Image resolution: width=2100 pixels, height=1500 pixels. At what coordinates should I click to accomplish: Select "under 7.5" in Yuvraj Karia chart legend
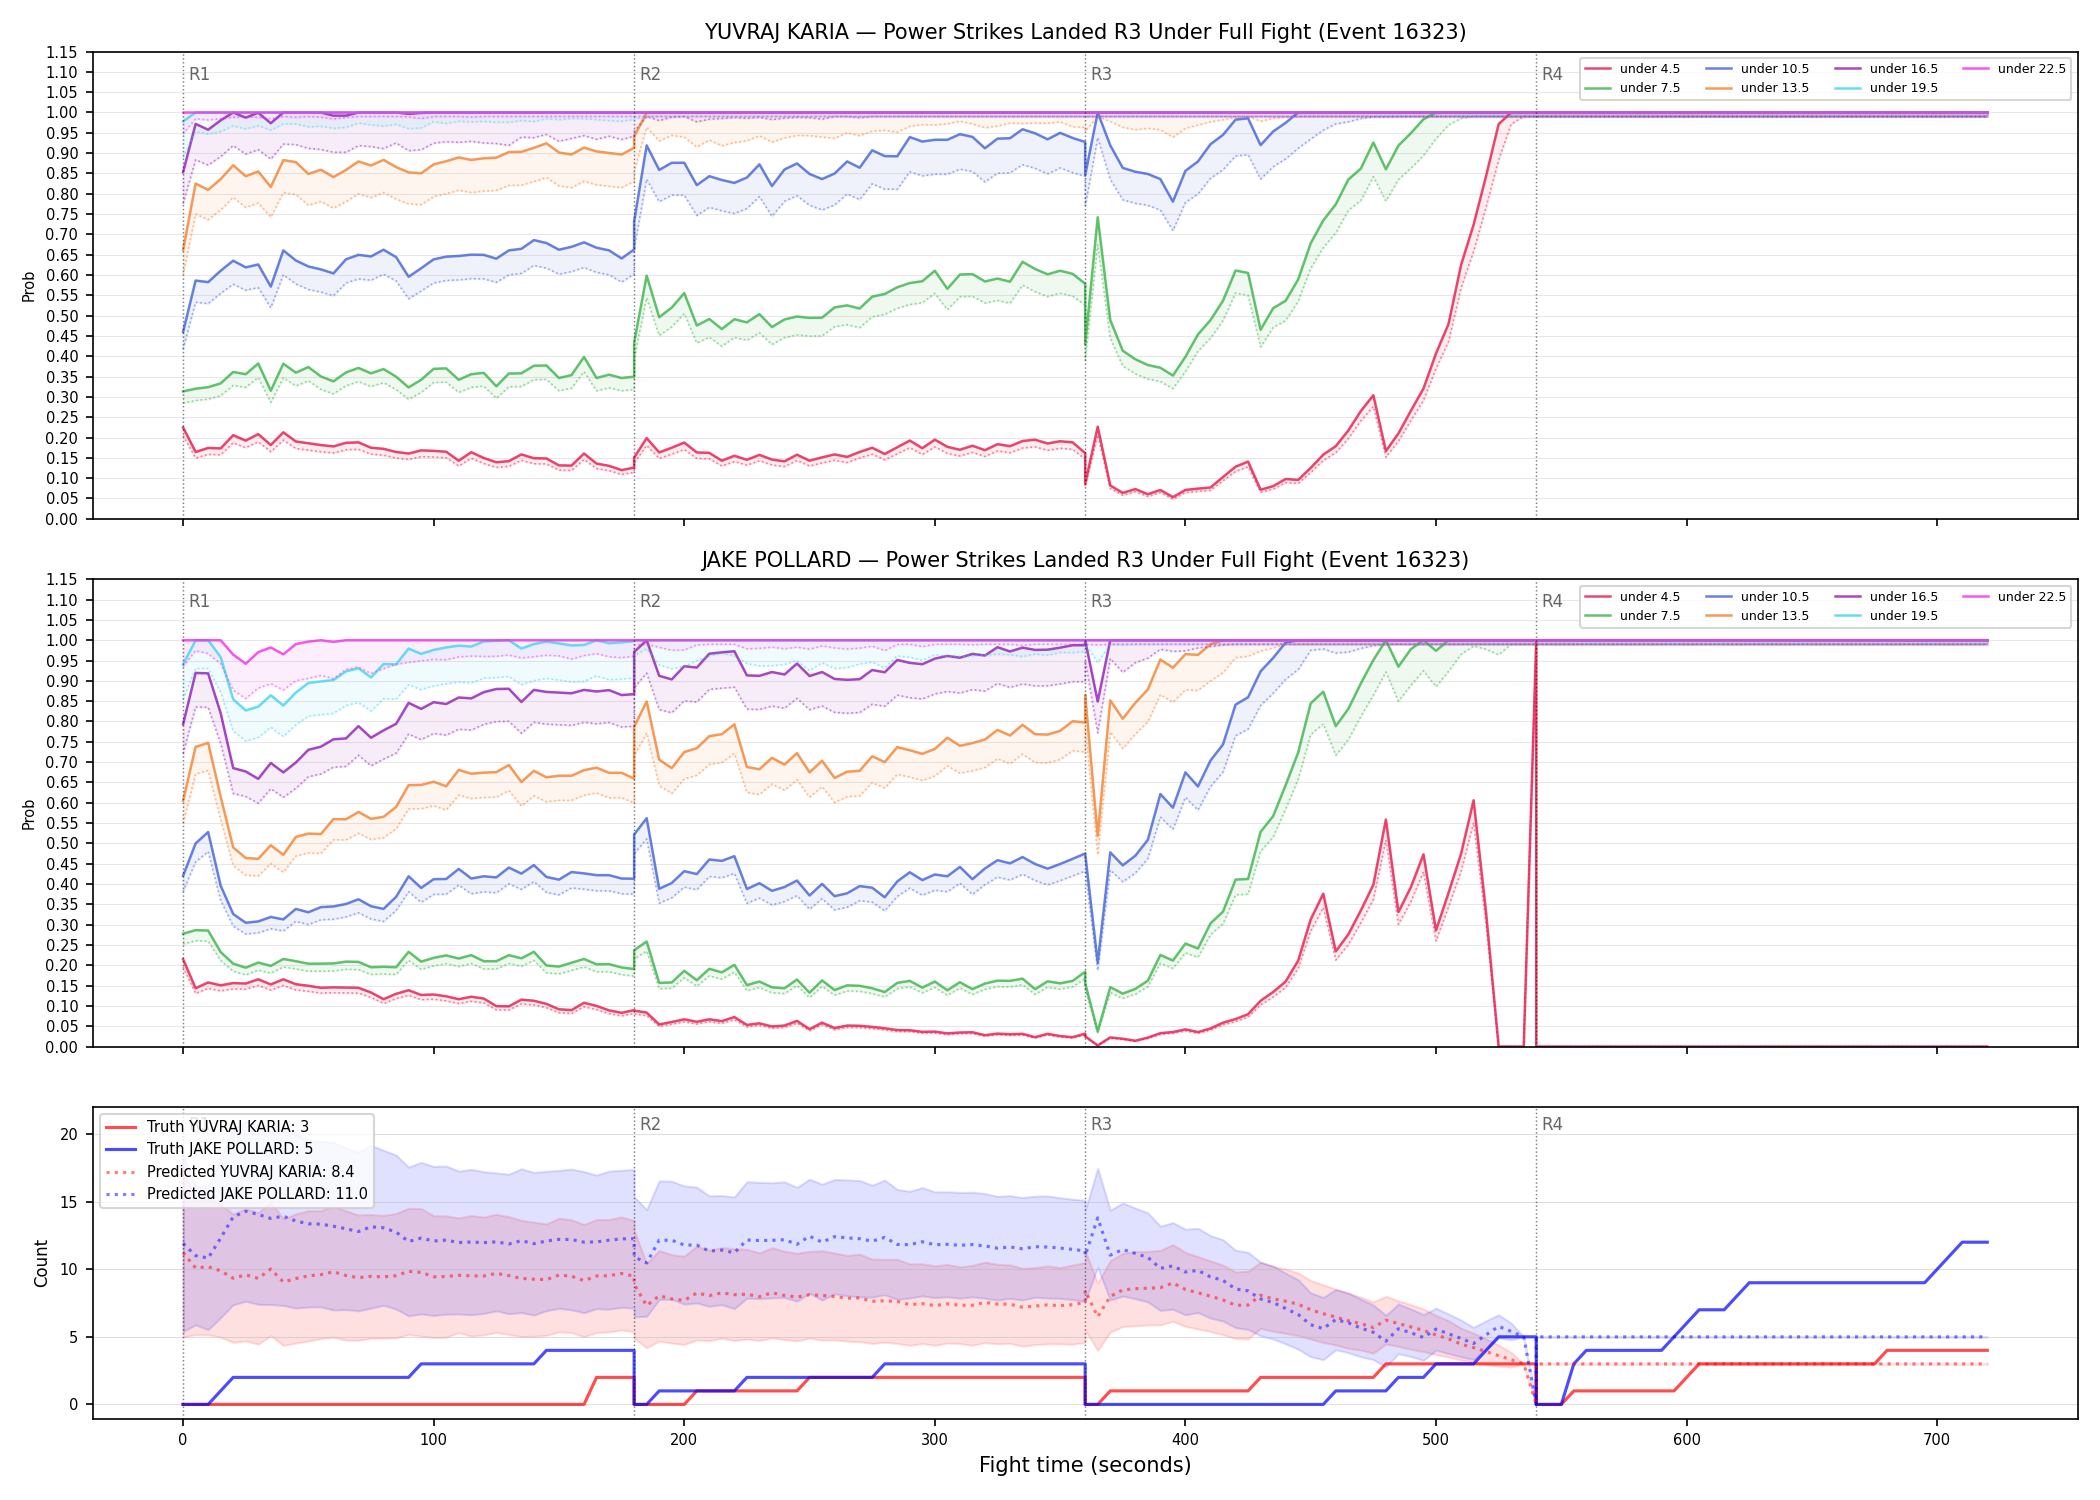coord(1633,88)
